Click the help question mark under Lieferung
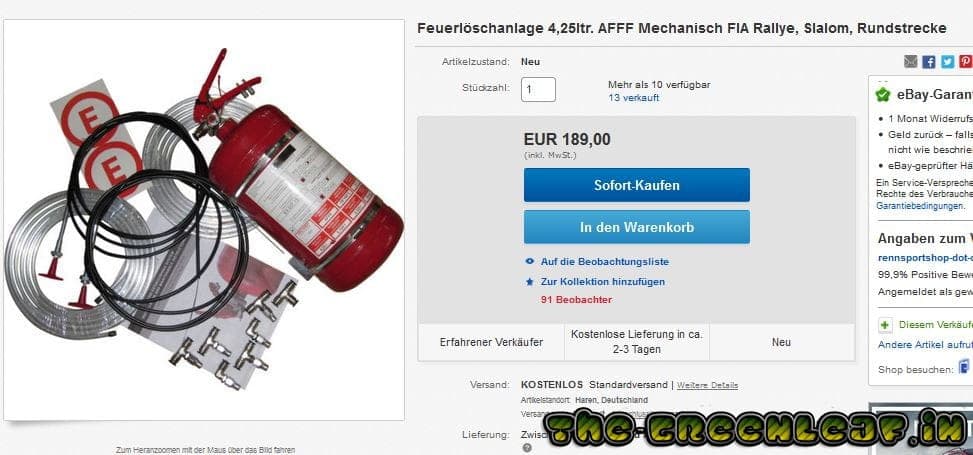973x455 pixels. [527, 448]
